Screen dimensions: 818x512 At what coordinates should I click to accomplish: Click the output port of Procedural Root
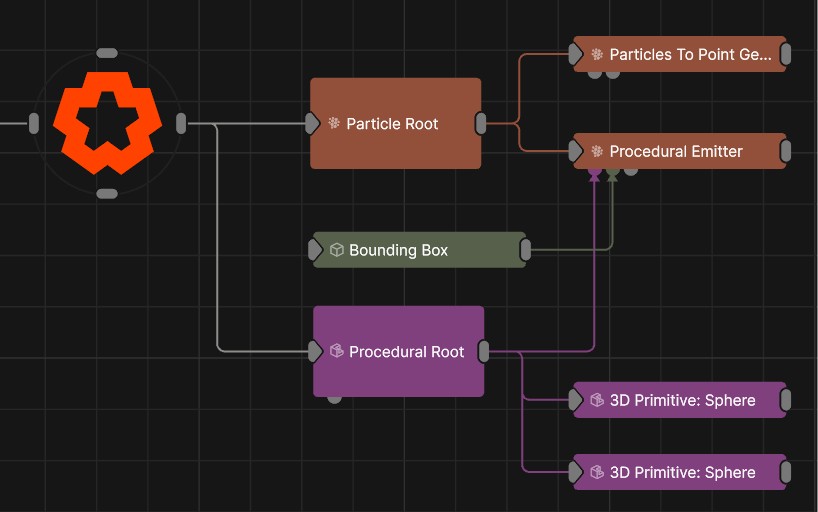click(x=484, y=351)
